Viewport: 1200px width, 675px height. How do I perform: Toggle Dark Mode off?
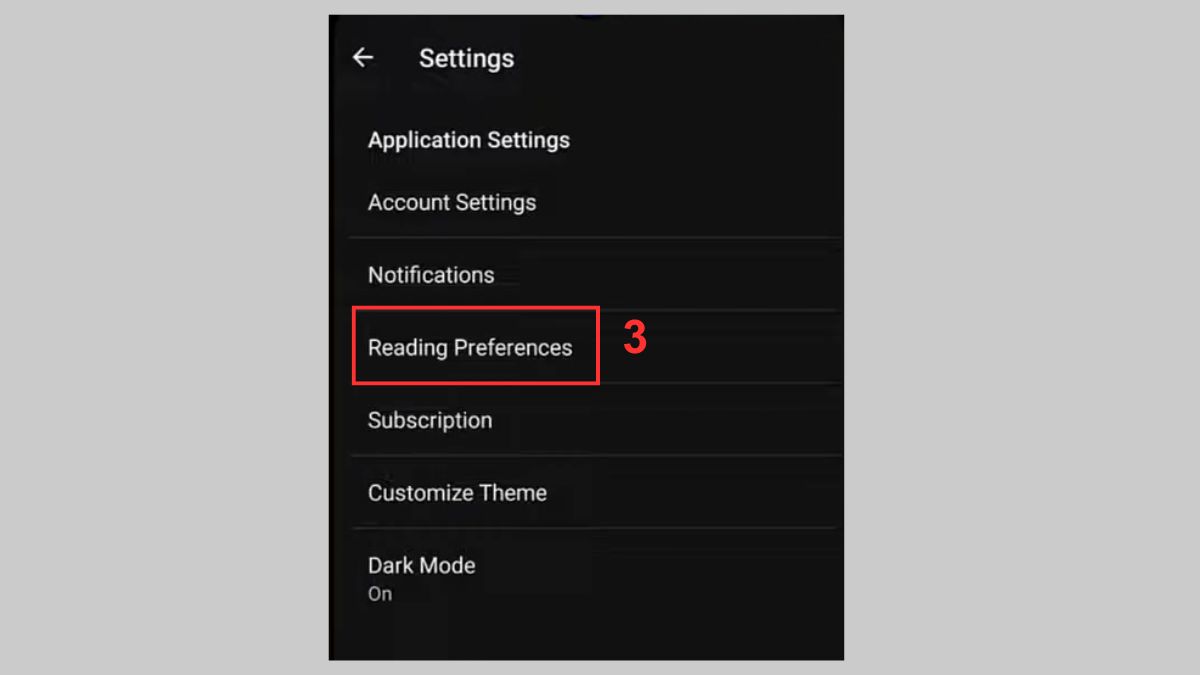click(422, 576)
